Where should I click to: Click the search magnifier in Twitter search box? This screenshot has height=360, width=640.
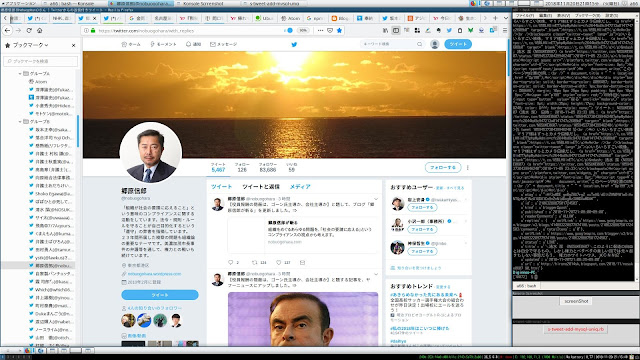tap(419, 44)
